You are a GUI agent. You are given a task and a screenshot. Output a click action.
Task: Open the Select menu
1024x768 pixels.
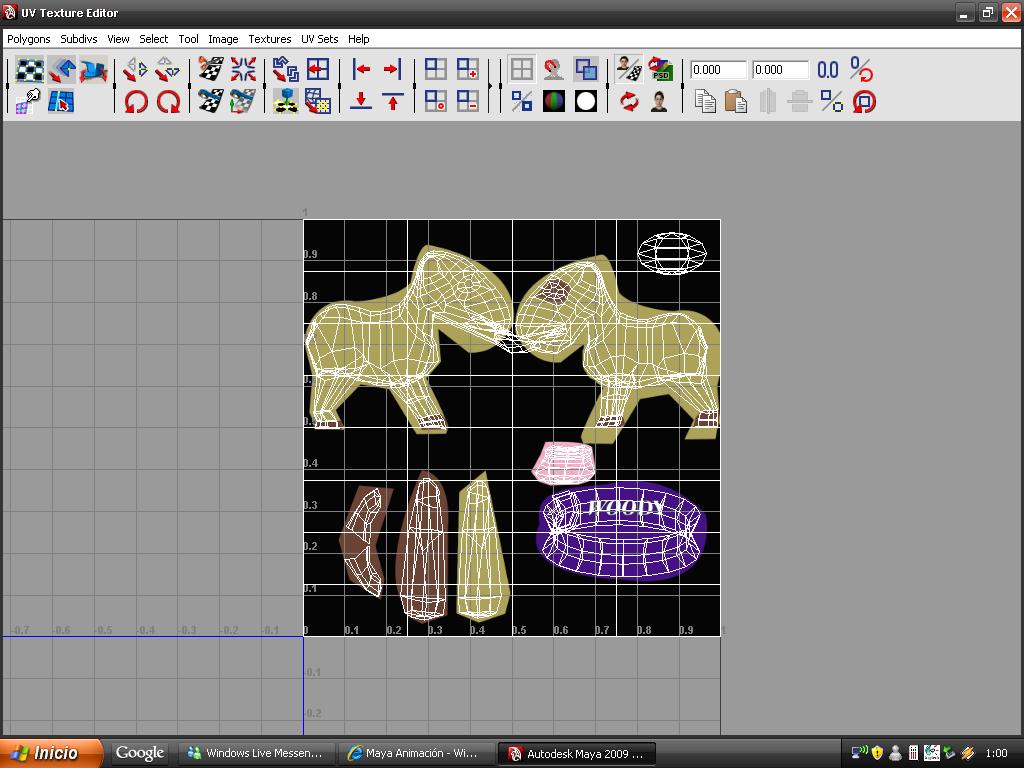(153, 39)
